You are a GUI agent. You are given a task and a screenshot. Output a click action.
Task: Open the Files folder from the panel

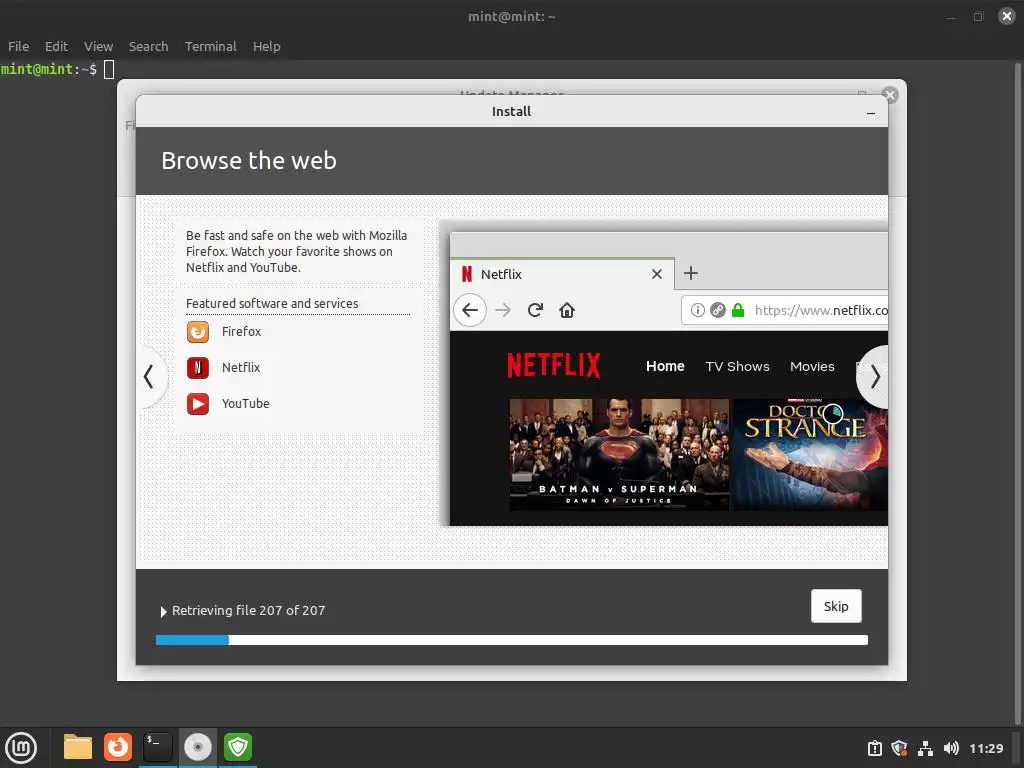[78, 747]
